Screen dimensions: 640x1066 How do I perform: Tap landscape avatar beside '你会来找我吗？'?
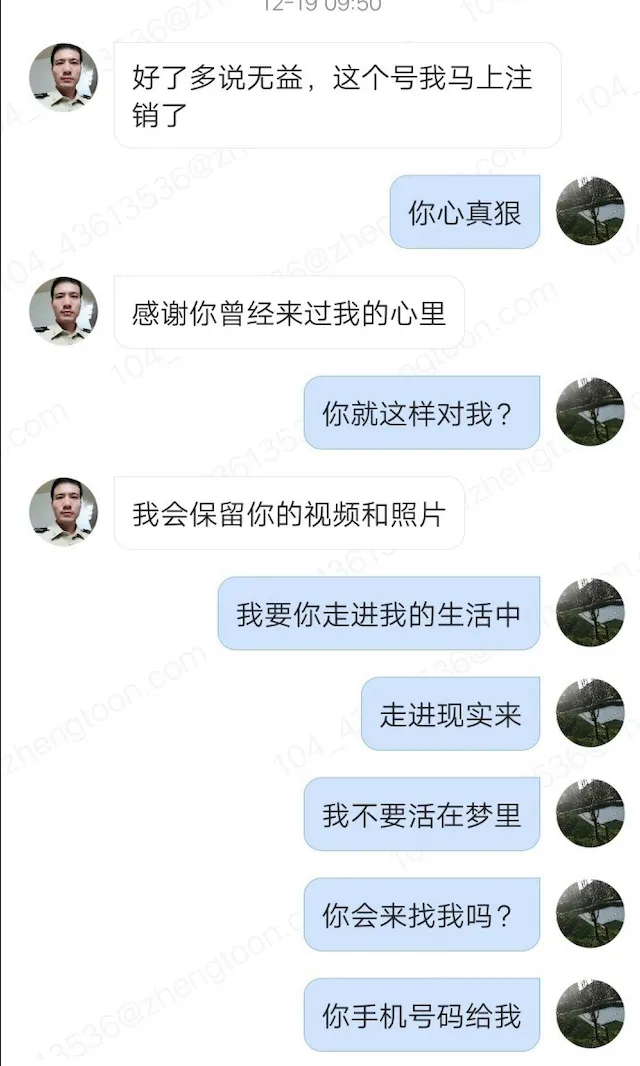[590, 914]
